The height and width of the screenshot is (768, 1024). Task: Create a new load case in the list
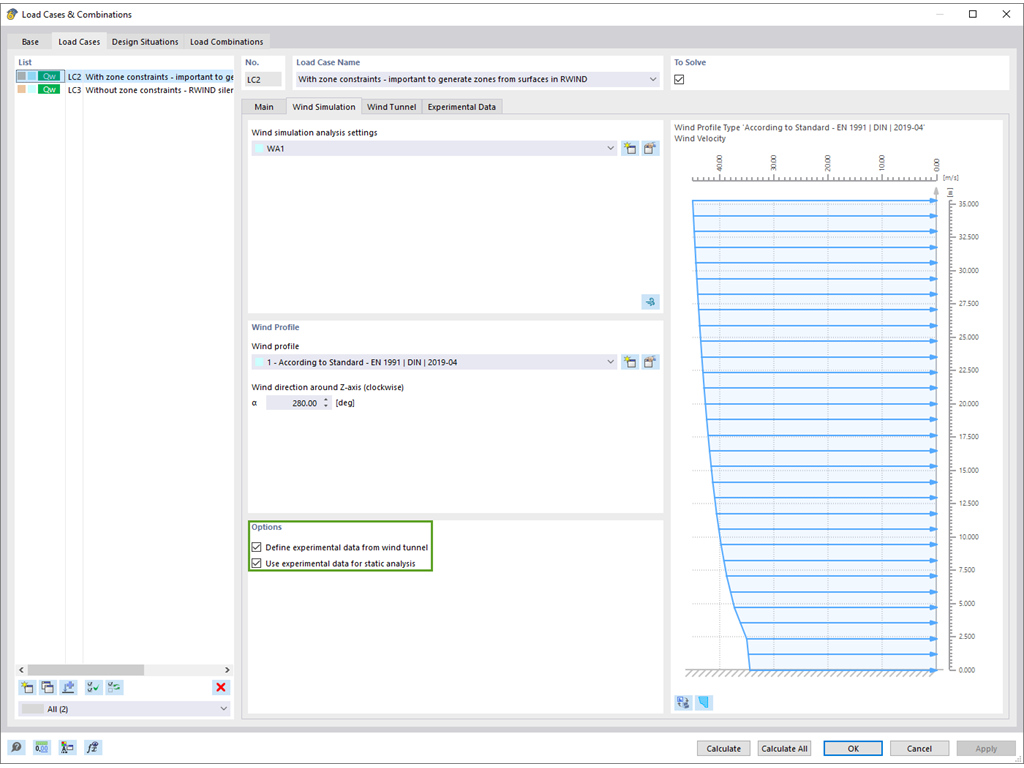coord(27,687)
